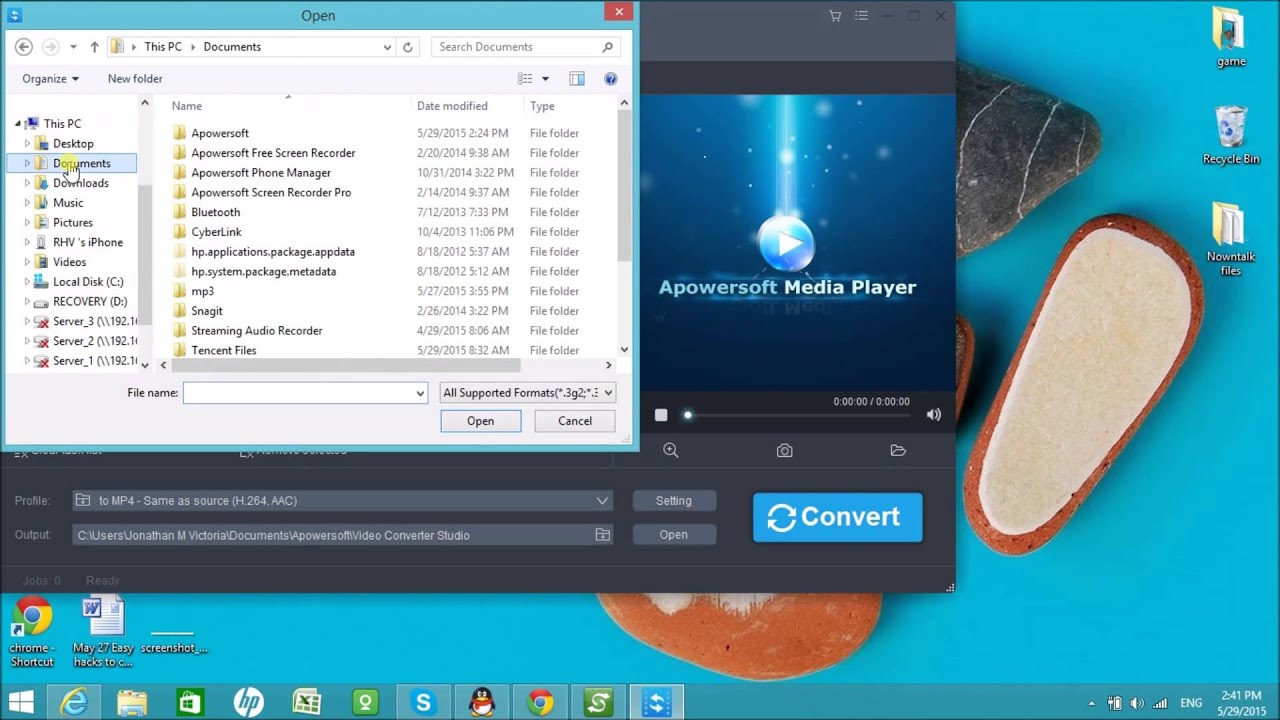
Task: Open snapshot folder icon under preview
Action: point(898,451)
